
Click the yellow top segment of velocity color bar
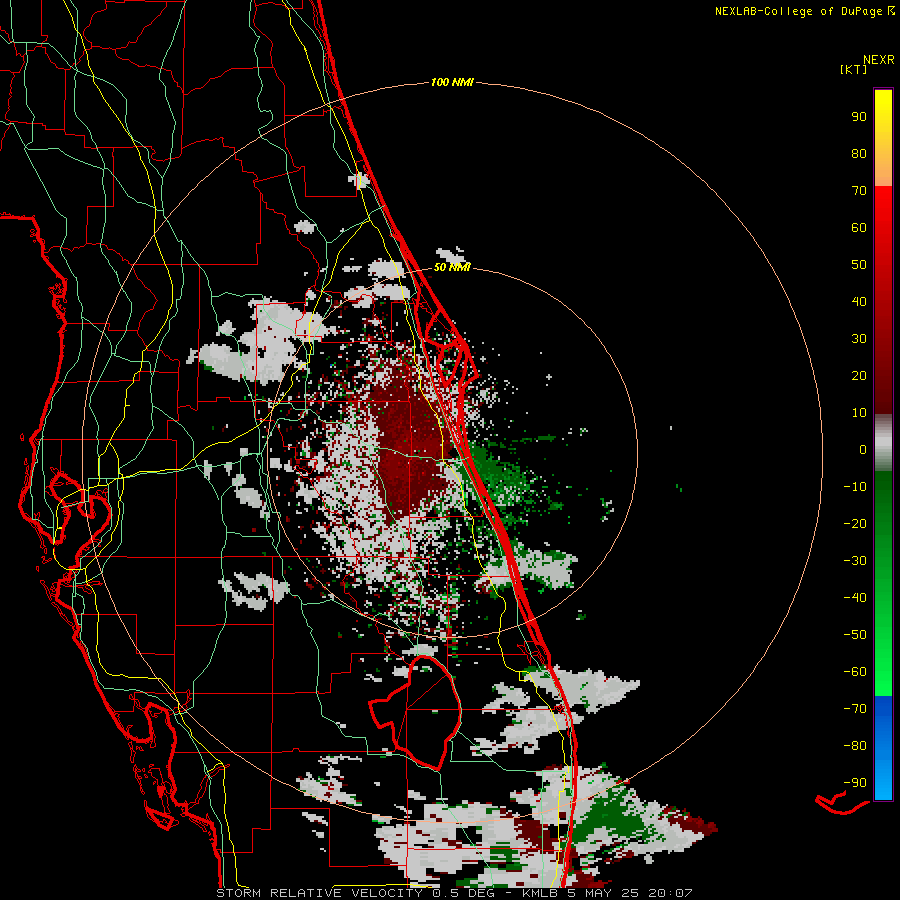coord(883,137)
